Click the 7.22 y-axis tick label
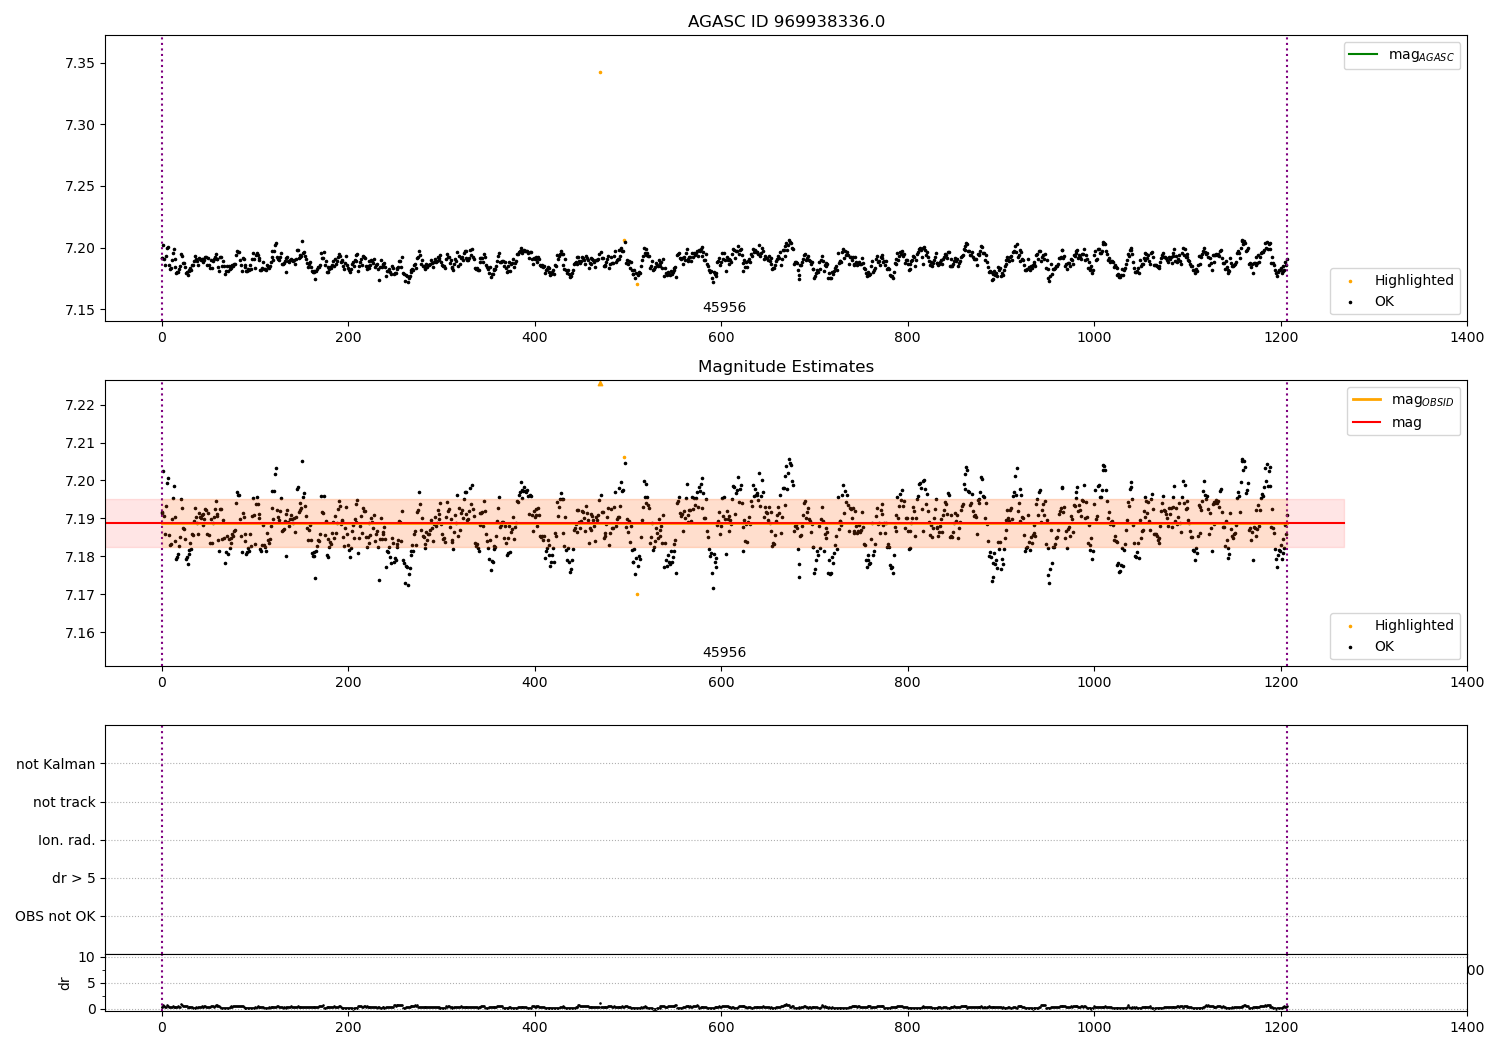 [80, 405]
